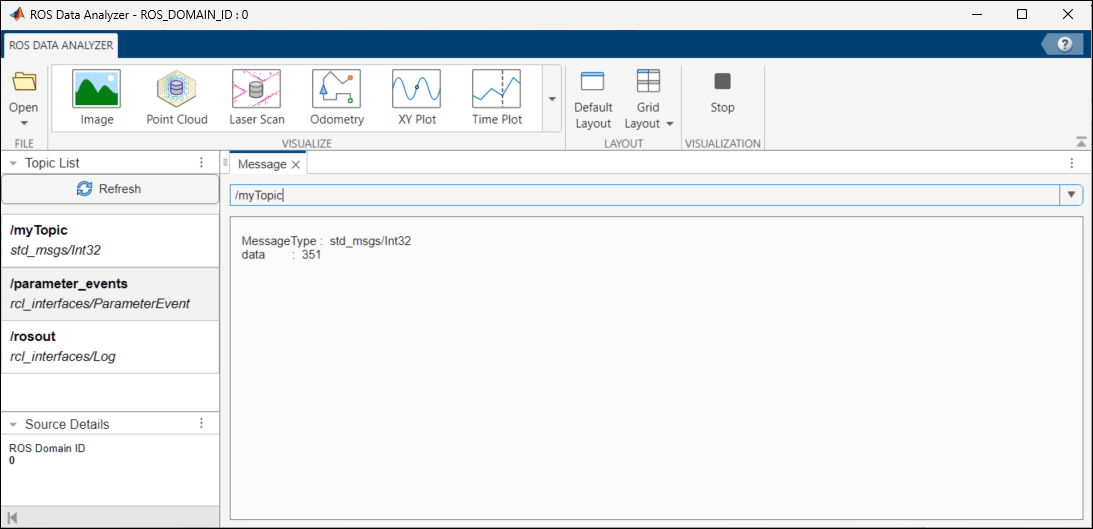
Task: Switch to the Message tab
Action: tap(262, 164)
